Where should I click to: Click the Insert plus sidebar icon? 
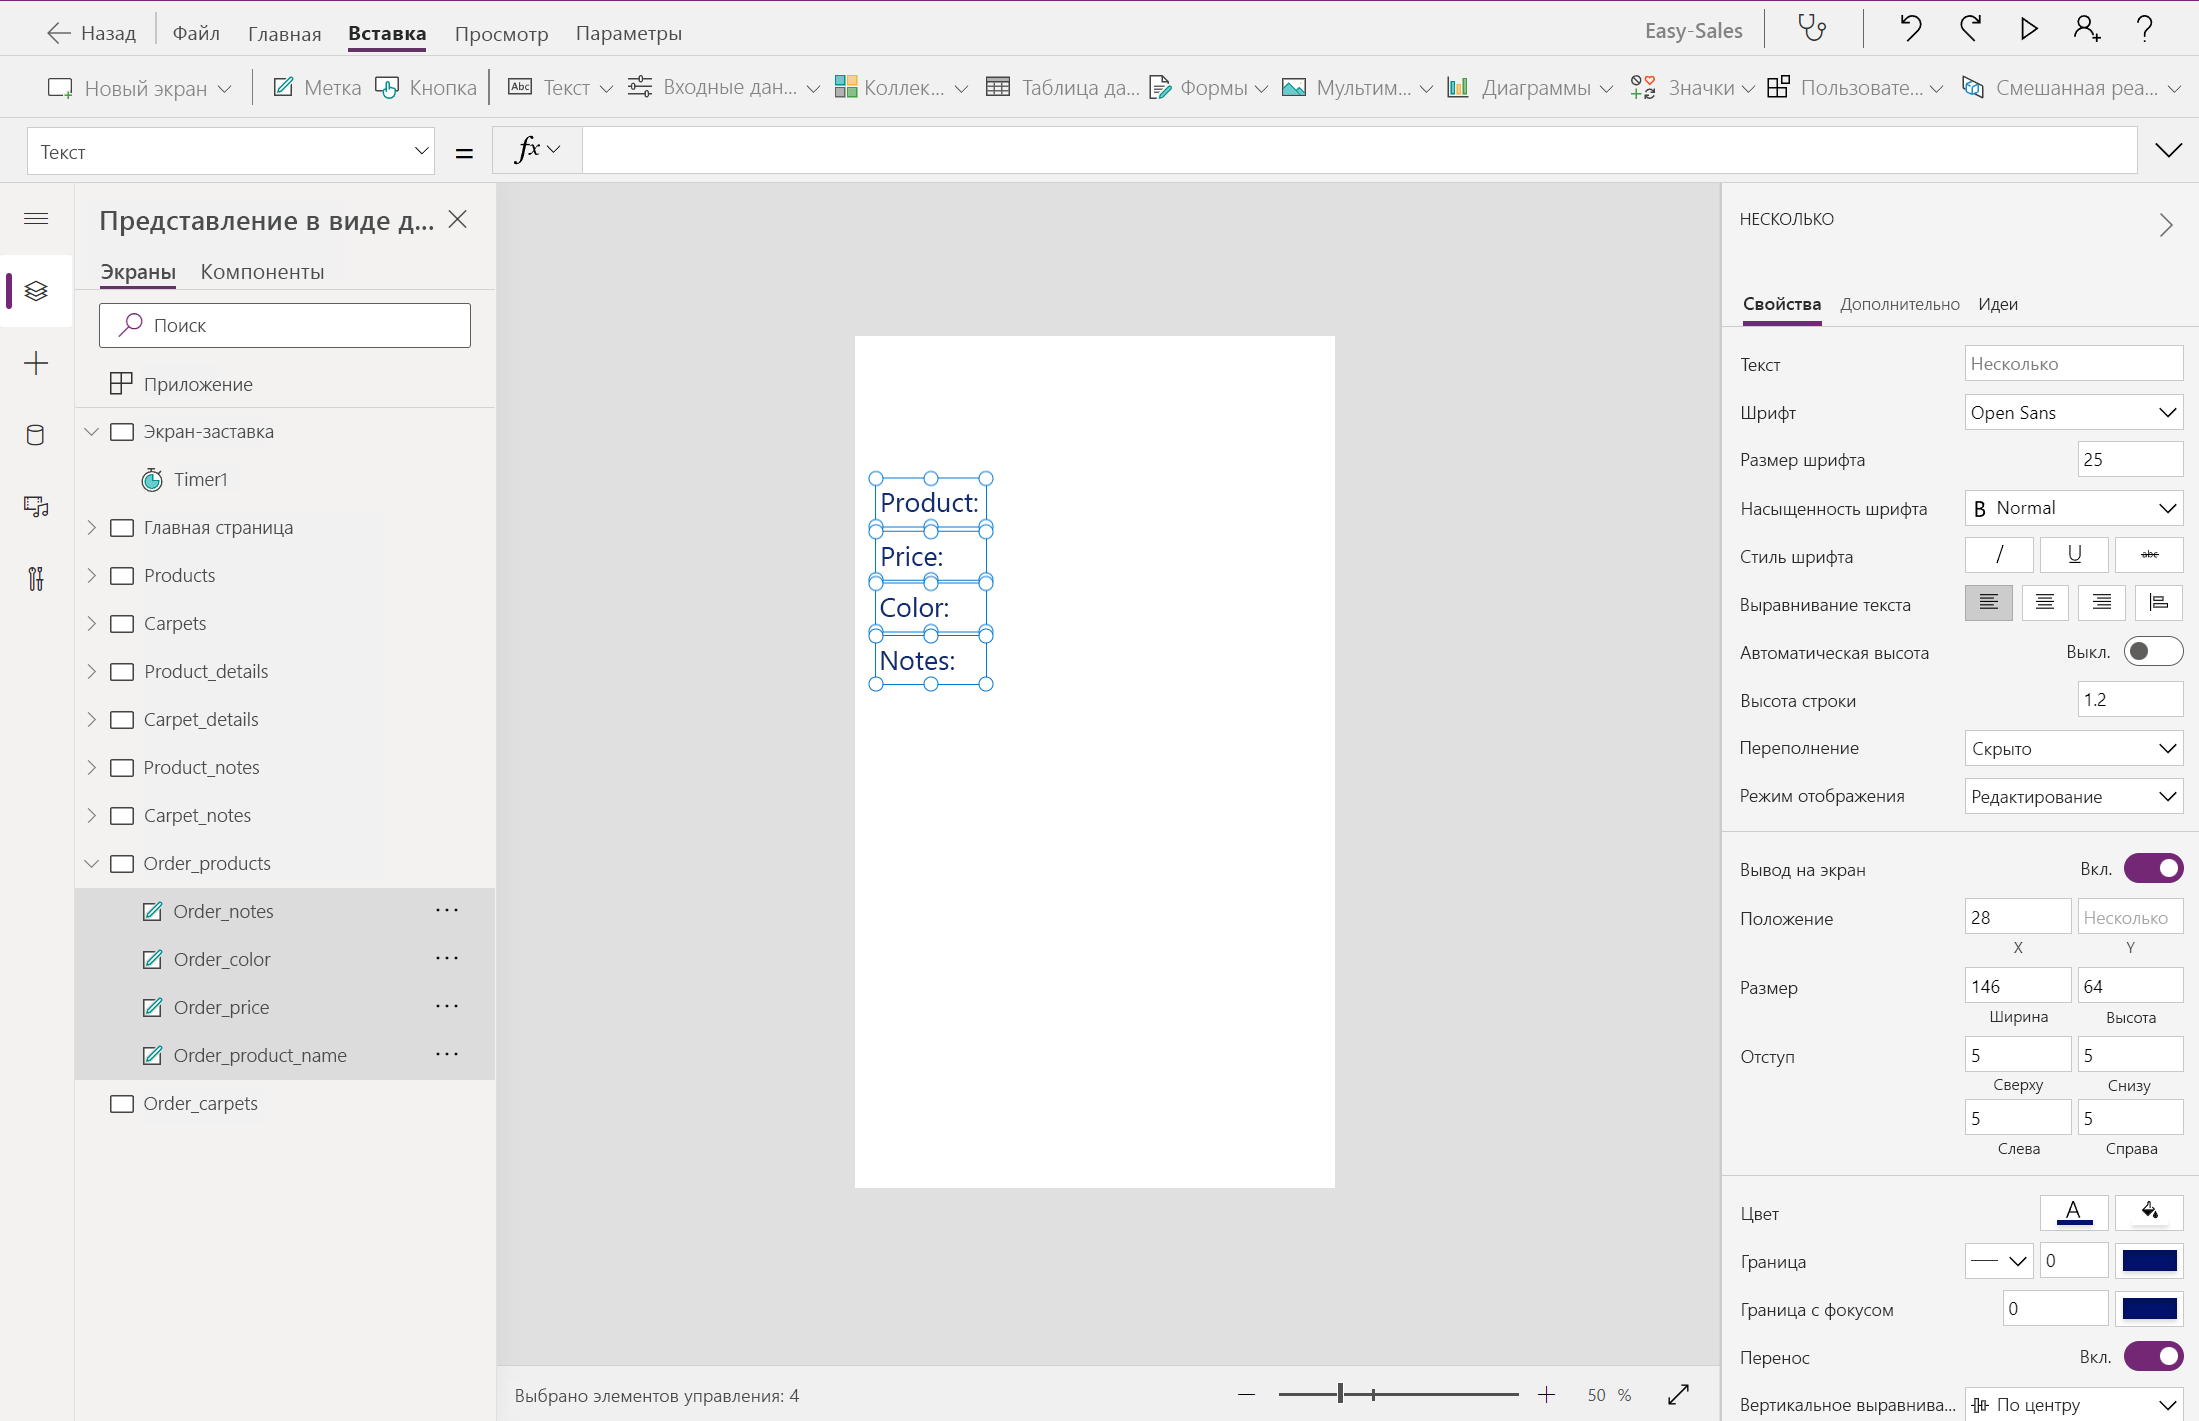click(x=36, y=363)
